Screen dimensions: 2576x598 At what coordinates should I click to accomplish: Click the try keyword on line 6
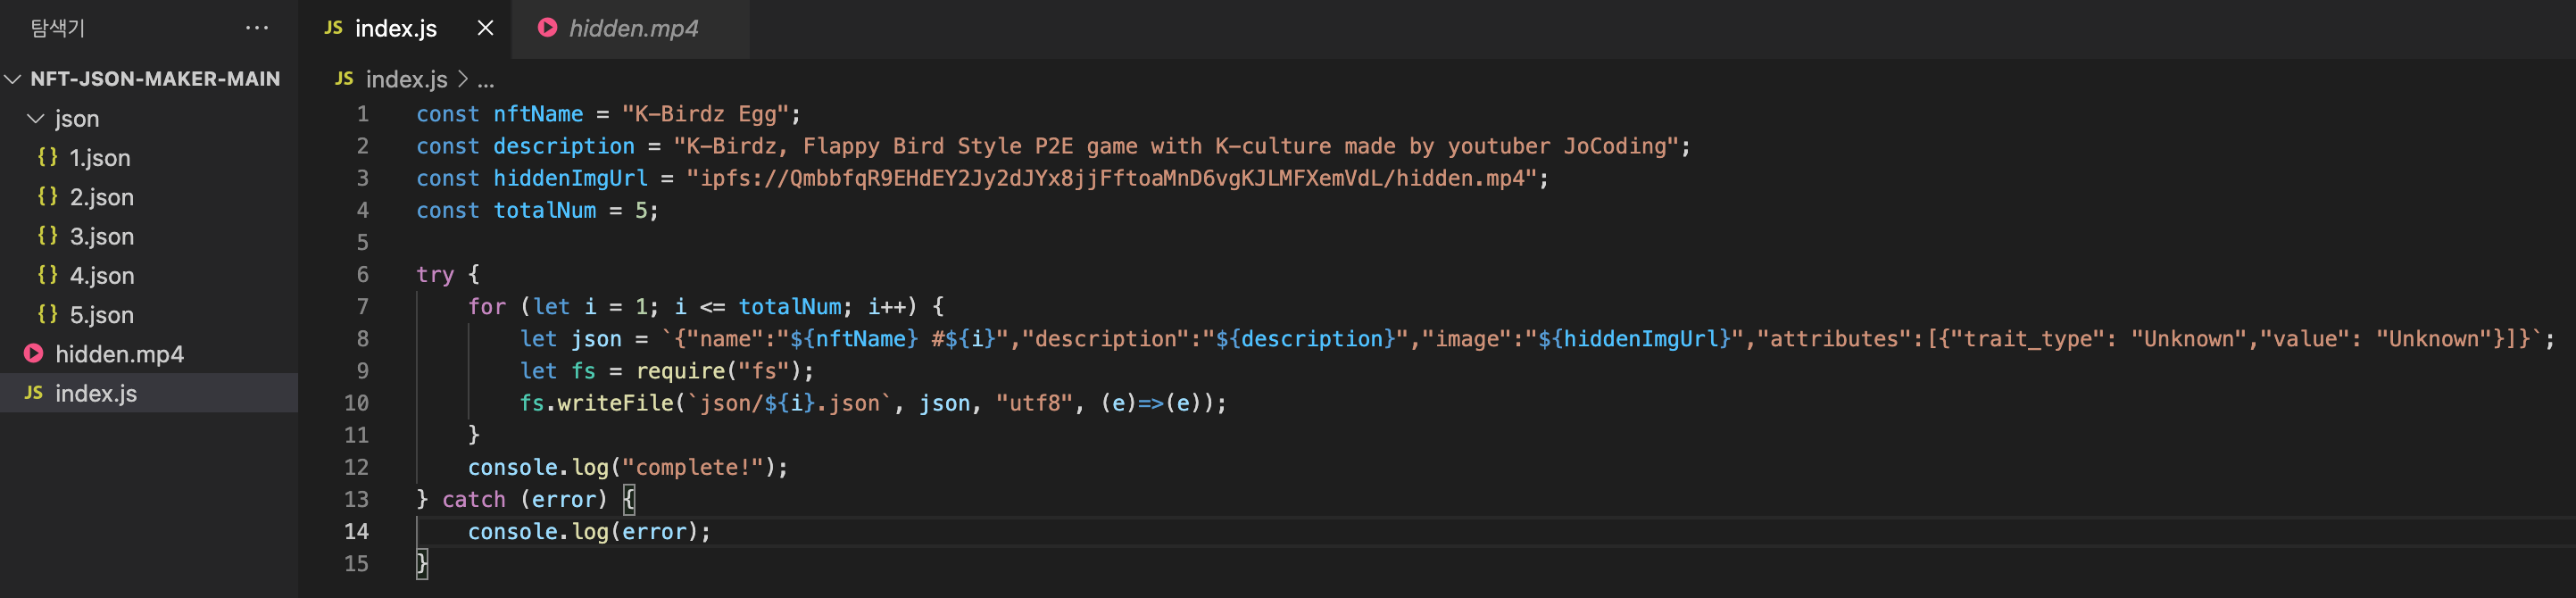pyautogui.click(x=435, y=275)
